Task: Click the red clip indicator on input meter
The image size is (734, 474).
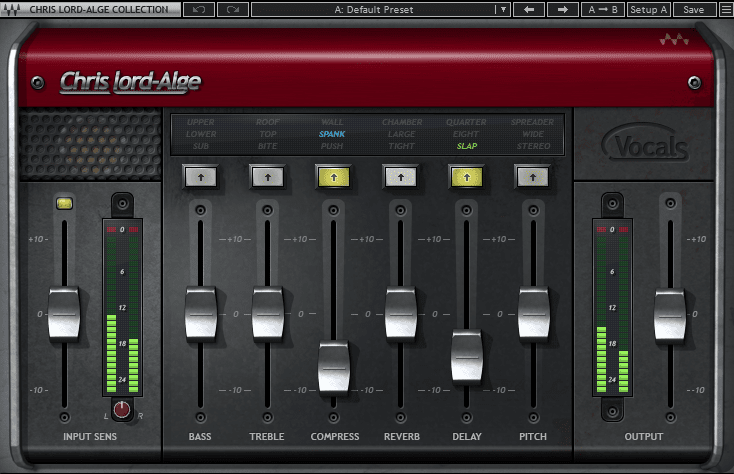Action: (x=122, y=230)
